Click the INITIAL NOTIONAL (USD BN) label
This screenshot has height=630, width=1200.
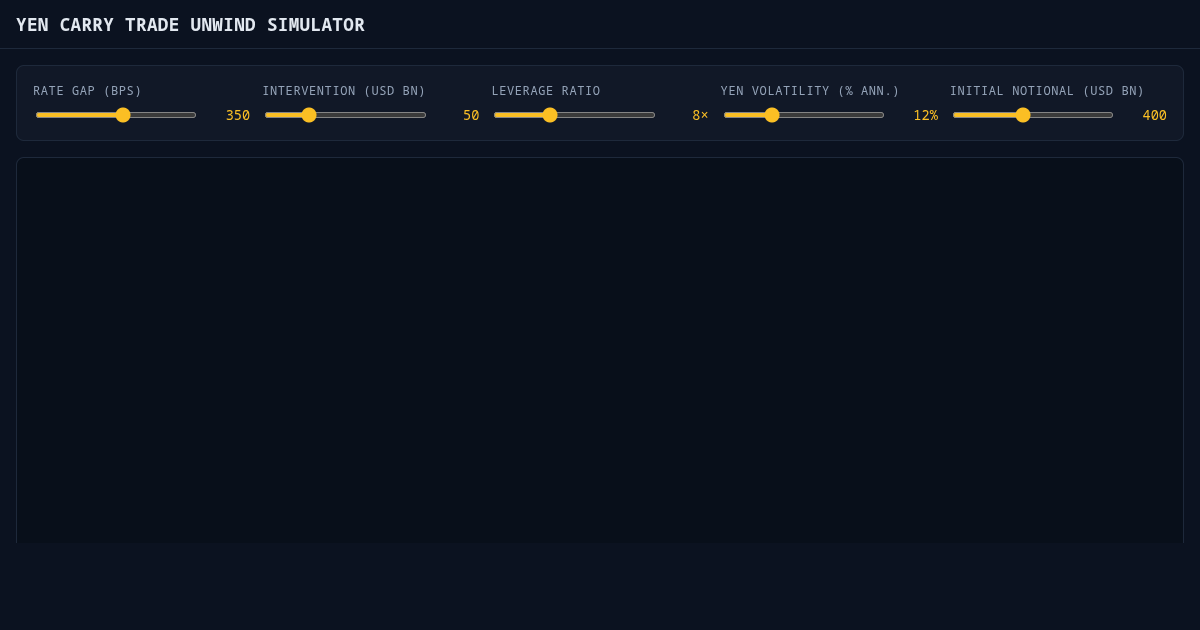pyautogui.click(x=1047, y=91)
